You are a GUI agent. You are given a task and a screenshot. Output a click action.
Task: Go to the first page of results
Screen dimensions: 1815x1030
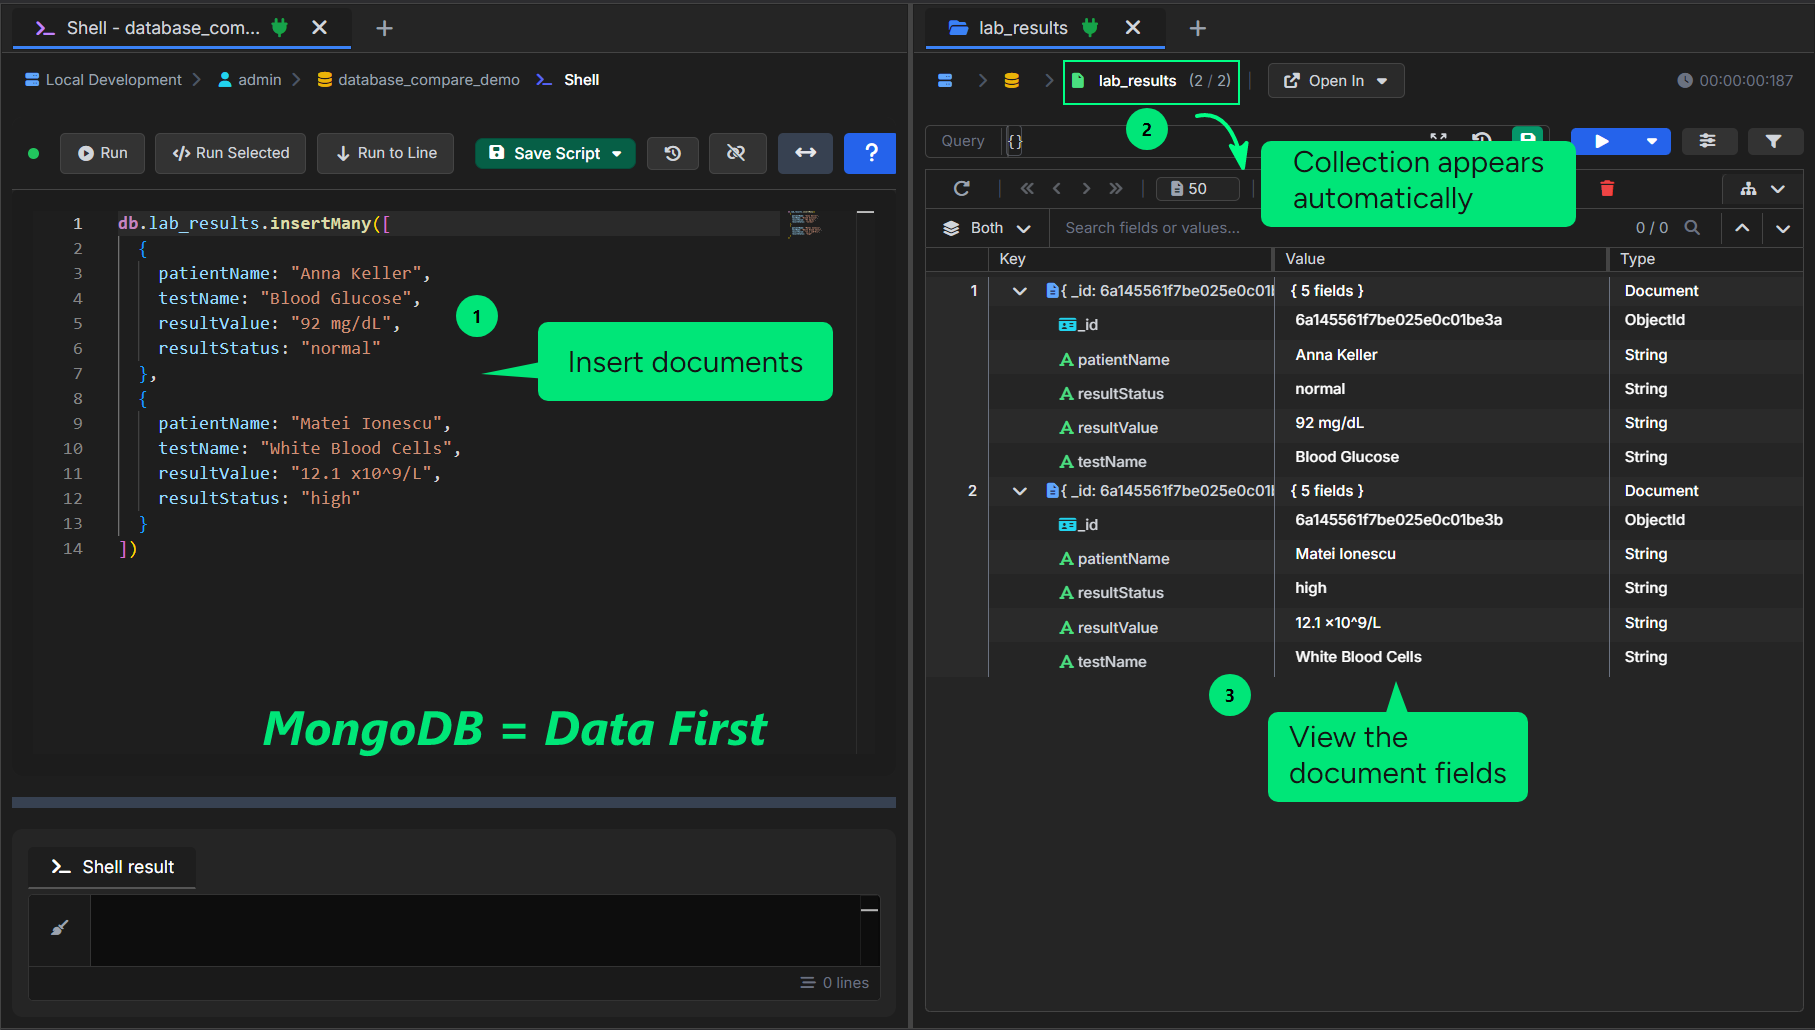pyautogui.click(x=1027, y=188)
